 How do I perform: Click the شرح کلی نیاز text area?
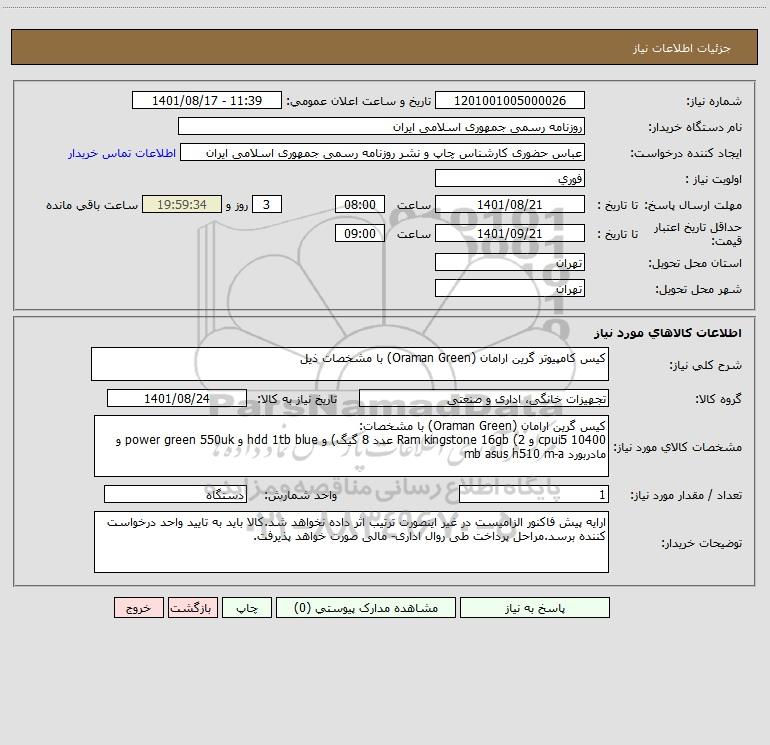[x=350, y=364]
